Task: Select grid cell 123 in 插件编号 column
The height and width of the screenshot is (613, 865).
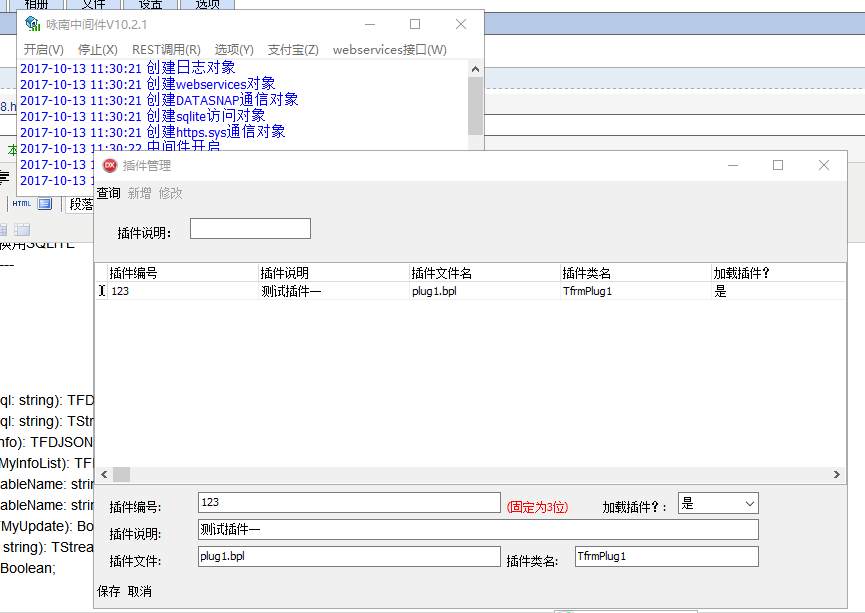Action: (183, 291)
